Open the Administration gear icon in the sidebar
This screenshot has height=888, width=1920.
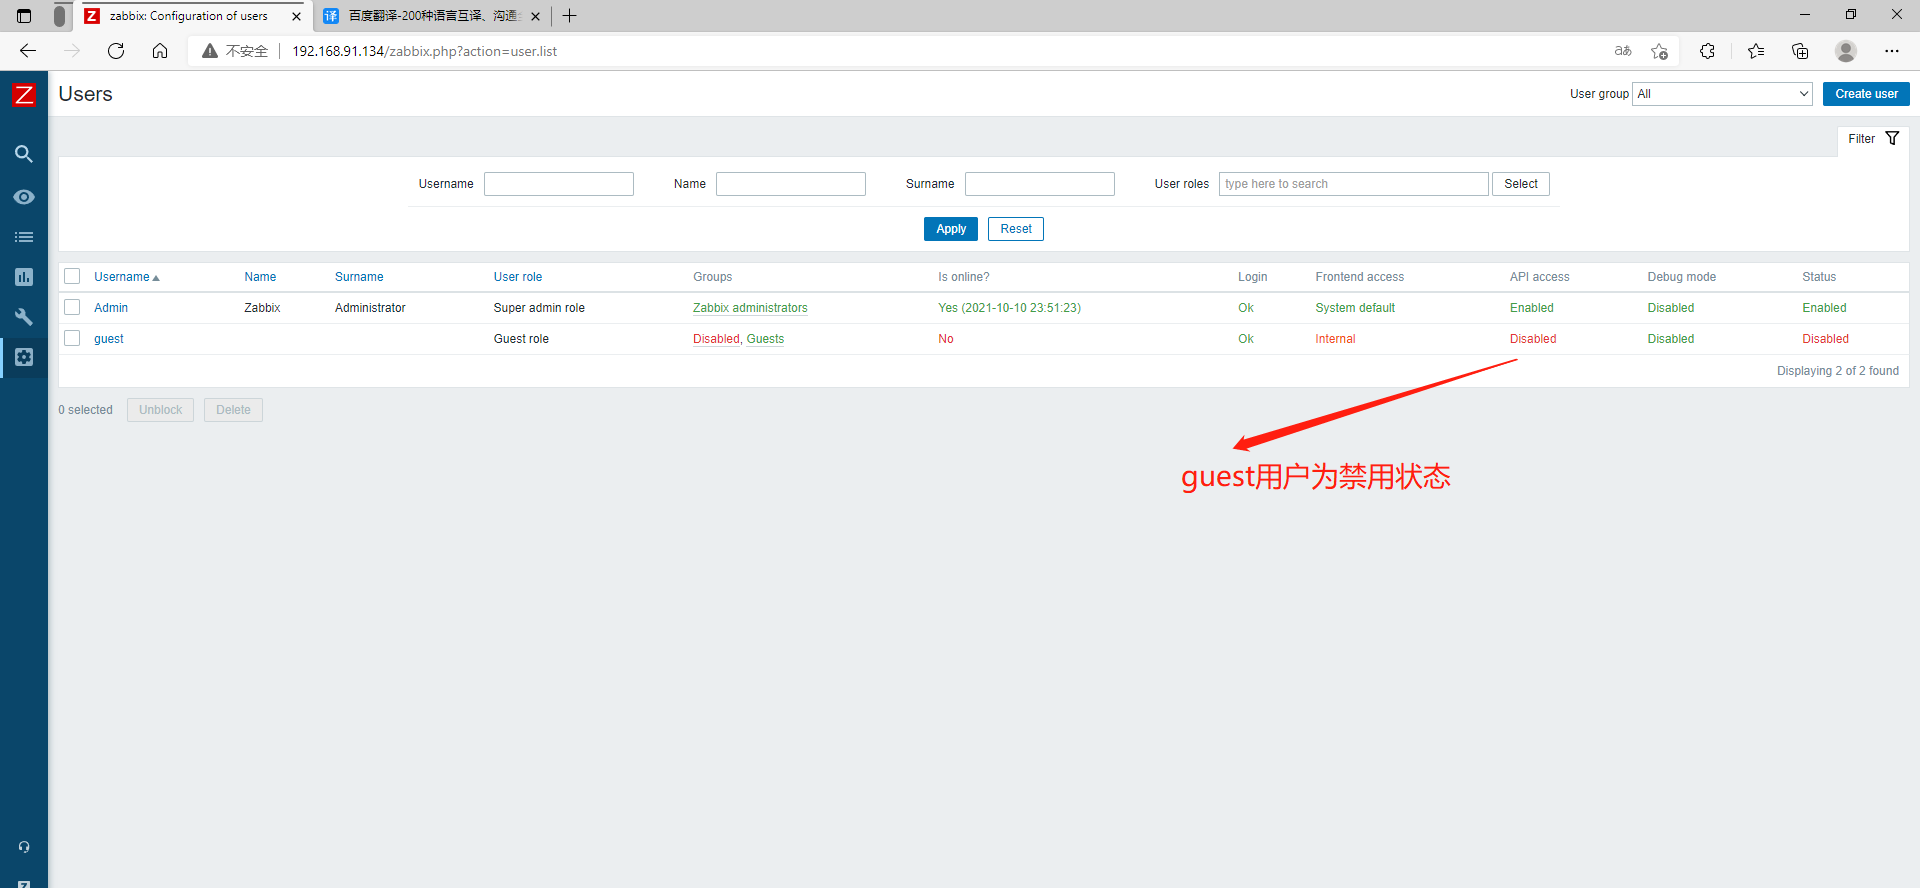pos(24,357)
